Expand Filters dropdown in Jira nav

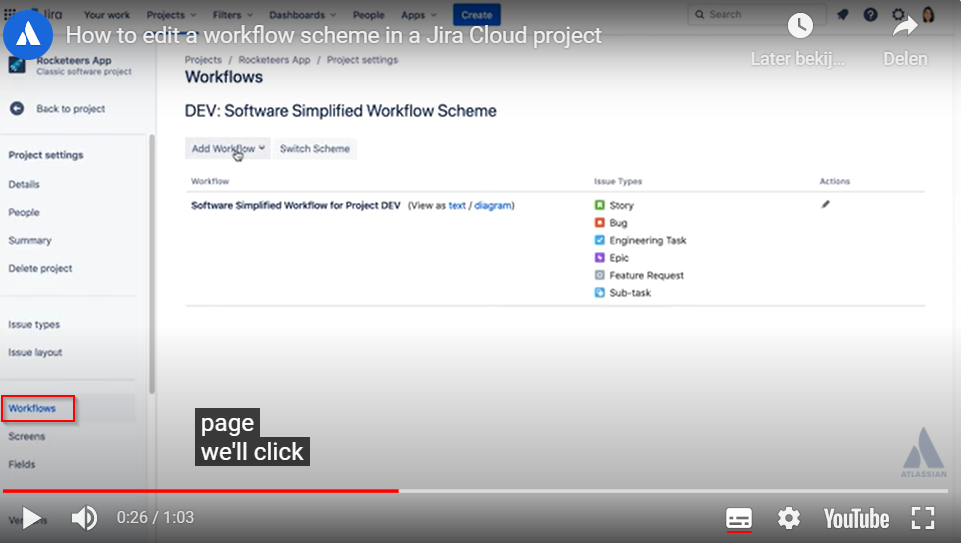tap(232, 15)
